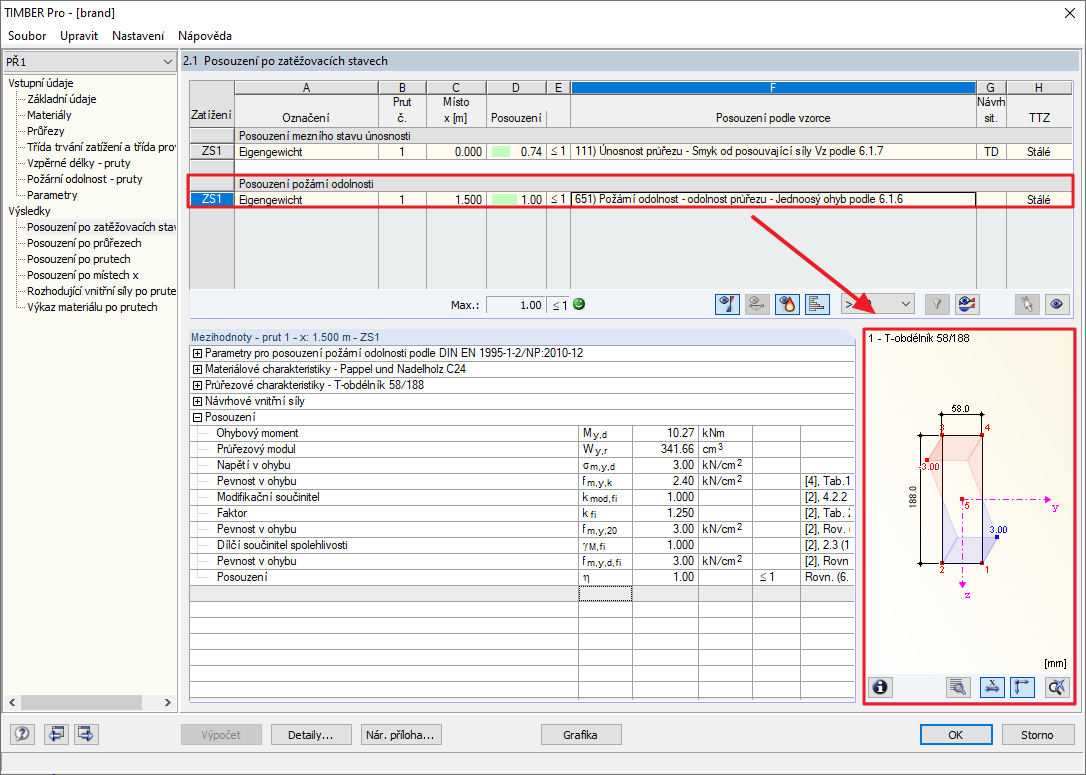The height and width of the screenshot is (775, 1086).
Task: Open the ratio filter dropdown
Action: (878, 304)
